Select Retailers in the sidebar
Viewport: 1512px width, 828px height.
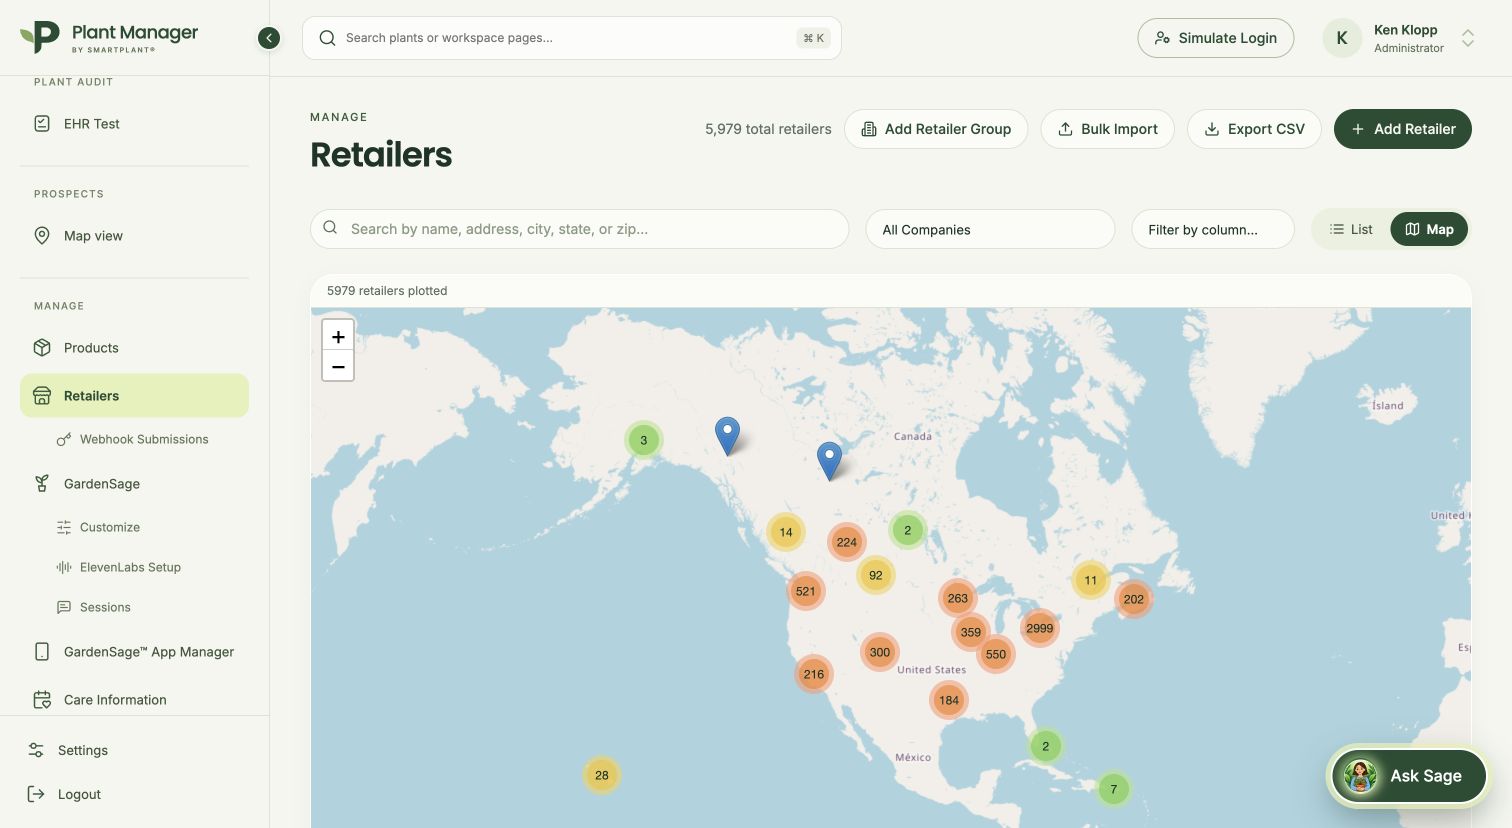pyautogui.click(x=134, y=396)
